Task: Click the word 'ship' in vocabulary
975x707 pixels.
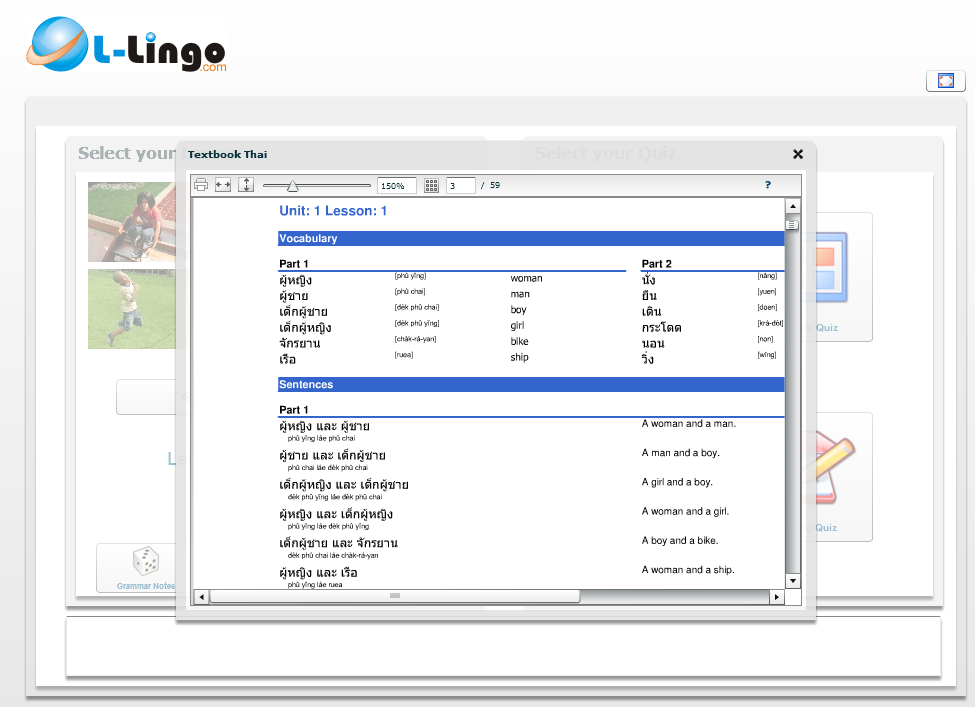Action: (519, 357)
